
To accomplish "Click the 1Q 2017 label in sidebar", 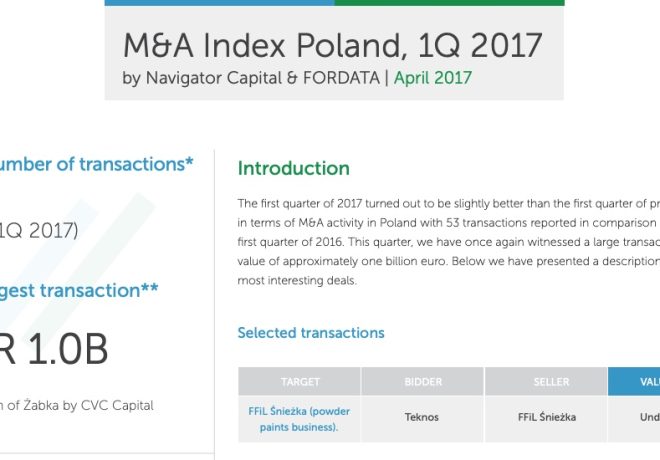I will click(39, 231).
